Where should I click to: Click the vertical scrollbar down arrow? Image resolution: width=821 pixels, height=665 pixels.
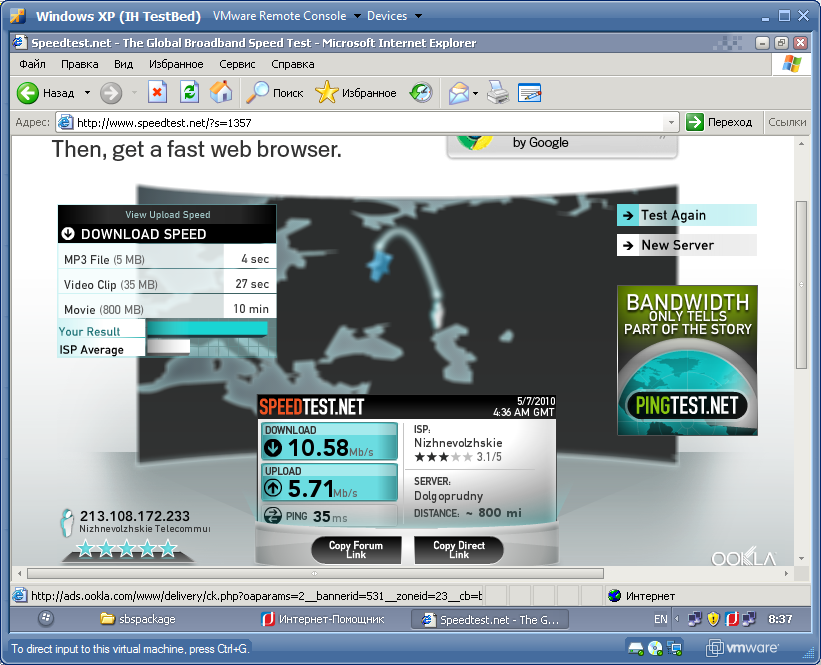(x=802, y=559)
